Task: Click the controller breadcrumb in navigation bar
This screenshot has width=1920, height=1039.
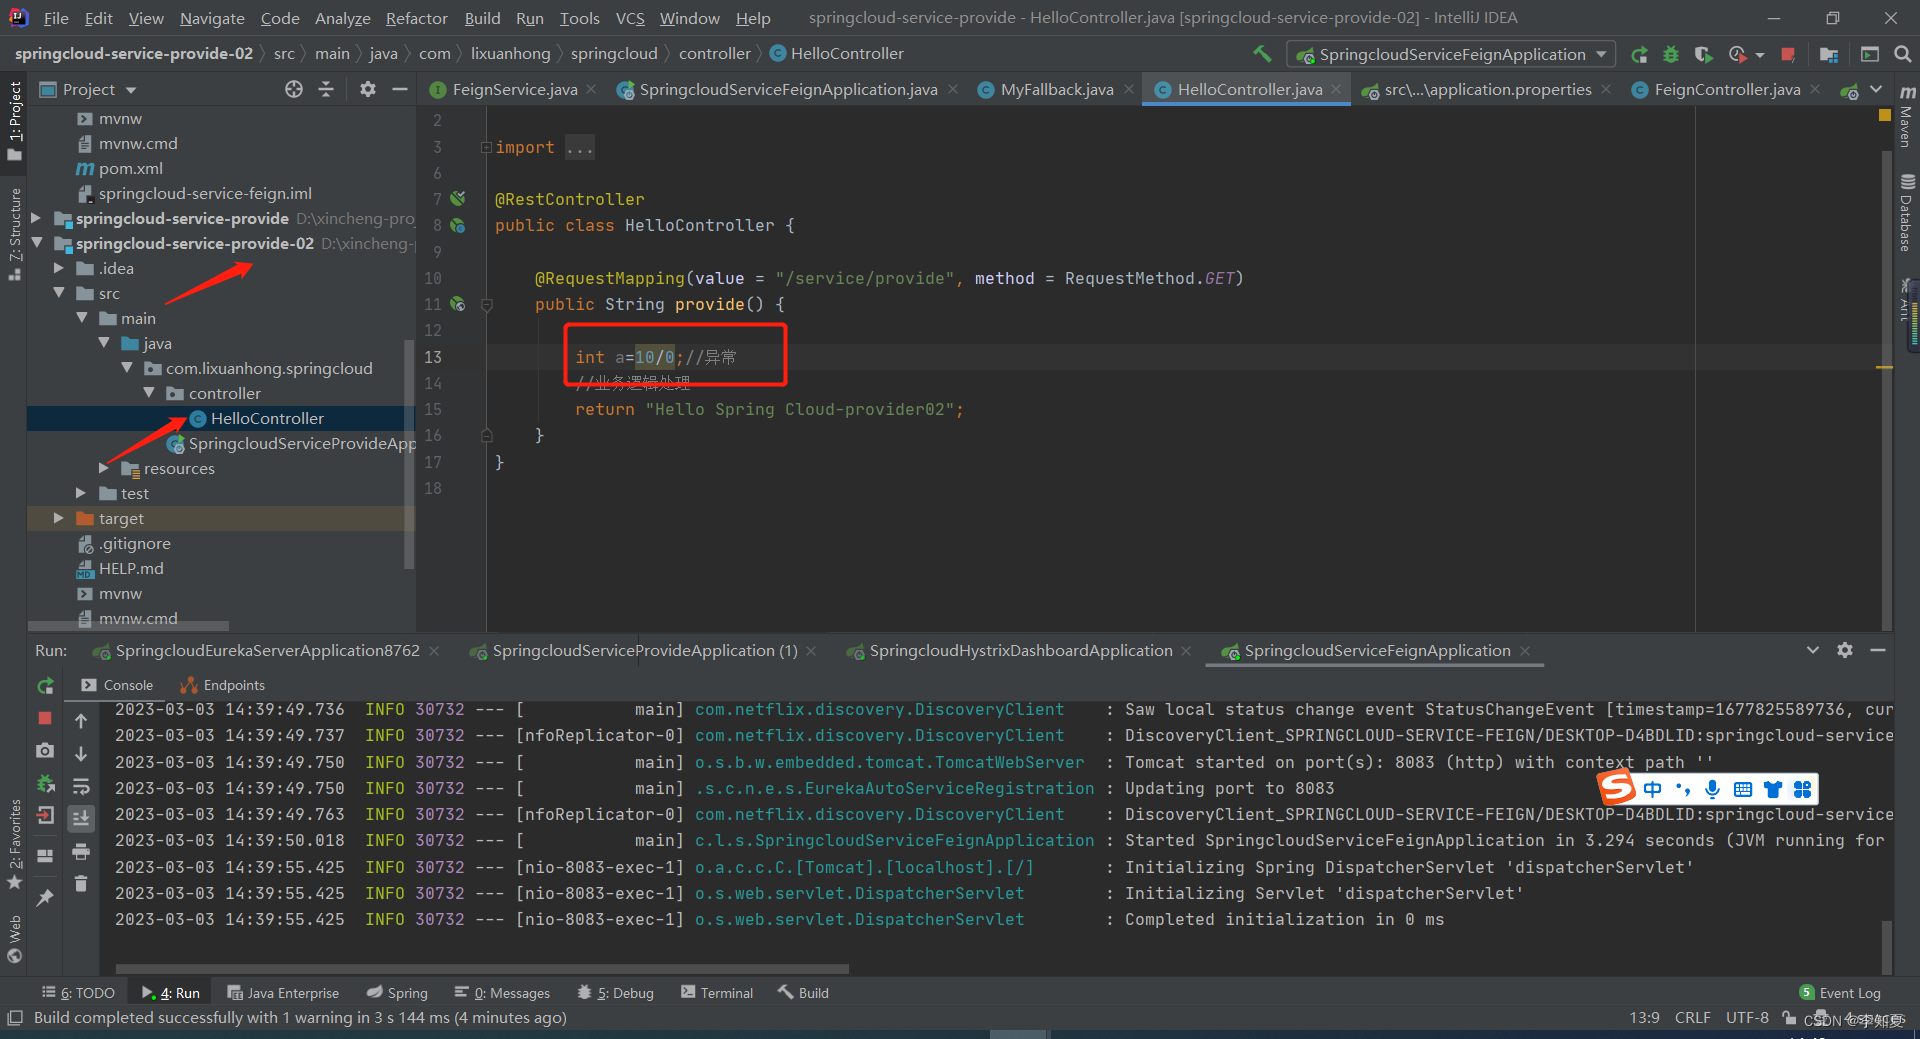Action: pyautogui.click(x=714, y=54)
